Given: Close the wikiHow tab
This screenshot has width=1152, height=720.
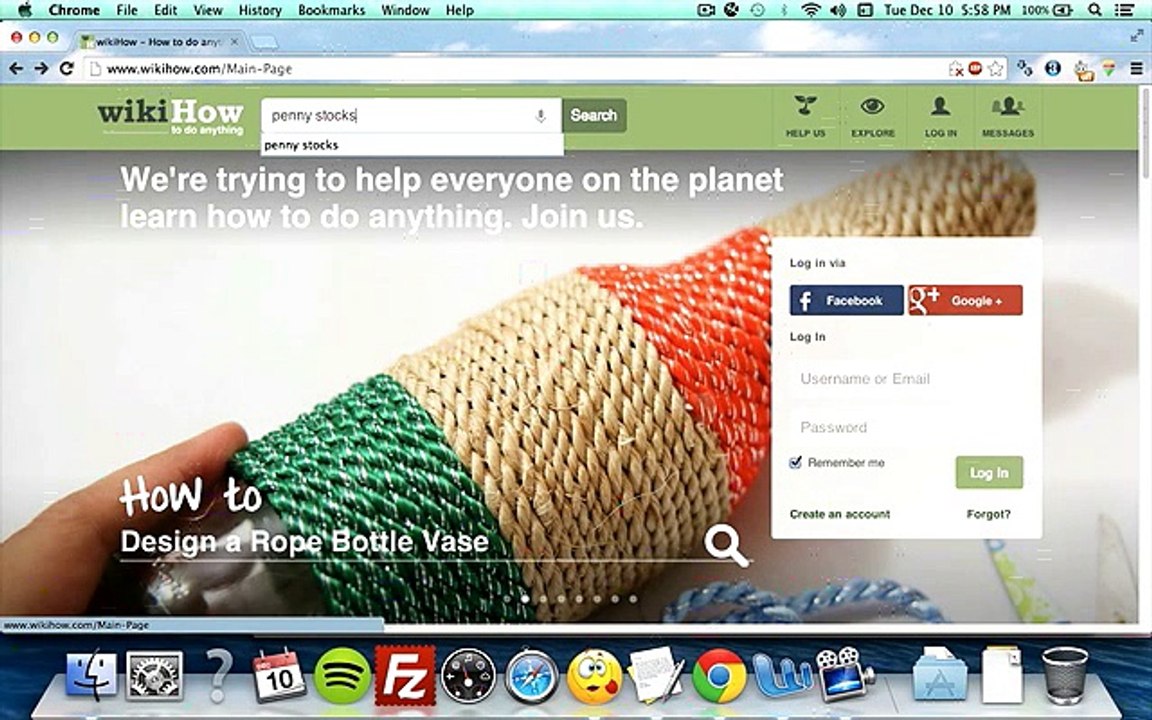Looking at the screenshot, I should tap(234, 42).
